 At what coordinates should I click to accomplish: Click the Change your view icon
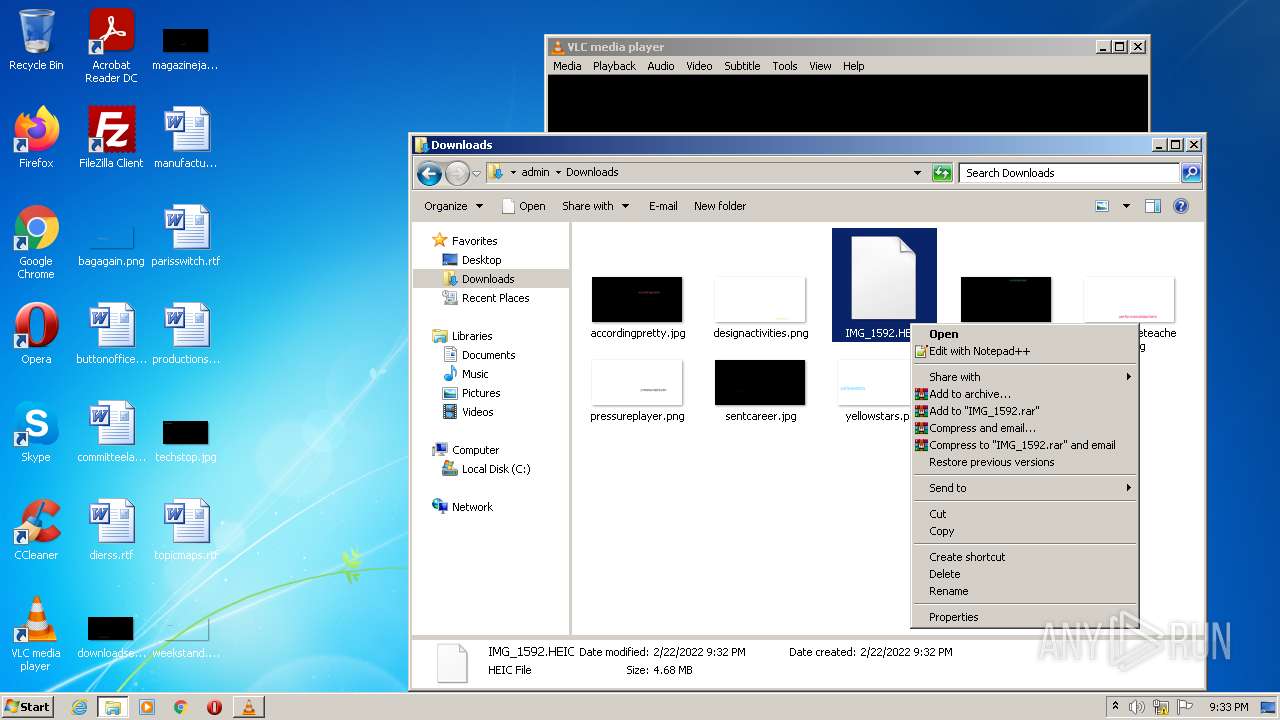(1102, 206)
